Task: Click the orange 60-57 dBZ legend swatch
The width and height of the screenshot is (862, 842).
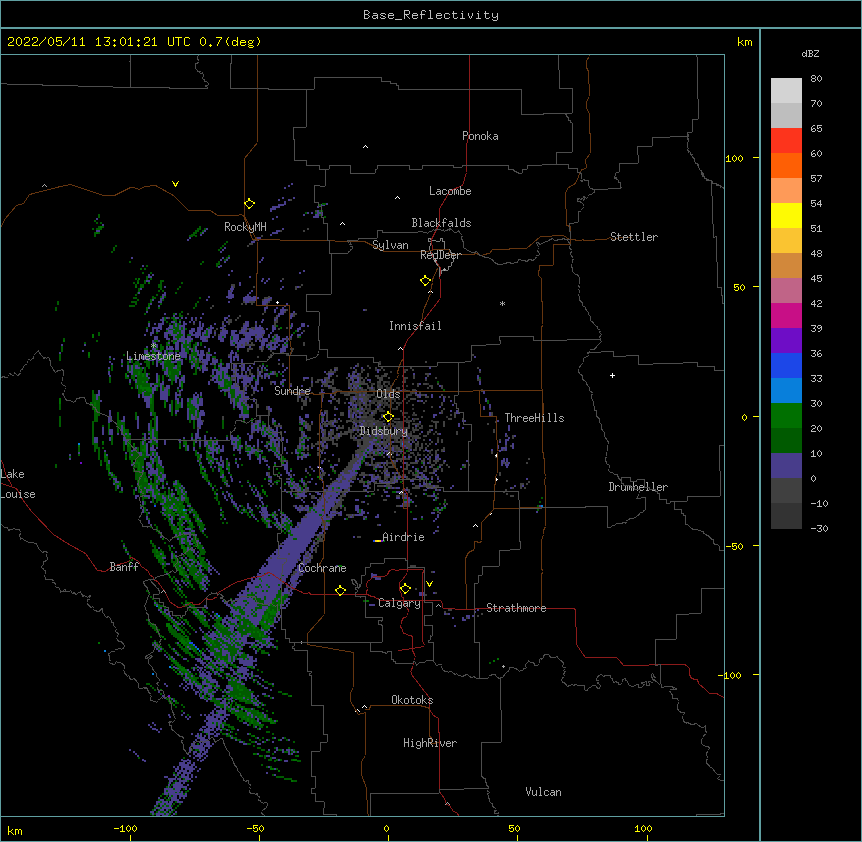Action: [x=786, y=165]
